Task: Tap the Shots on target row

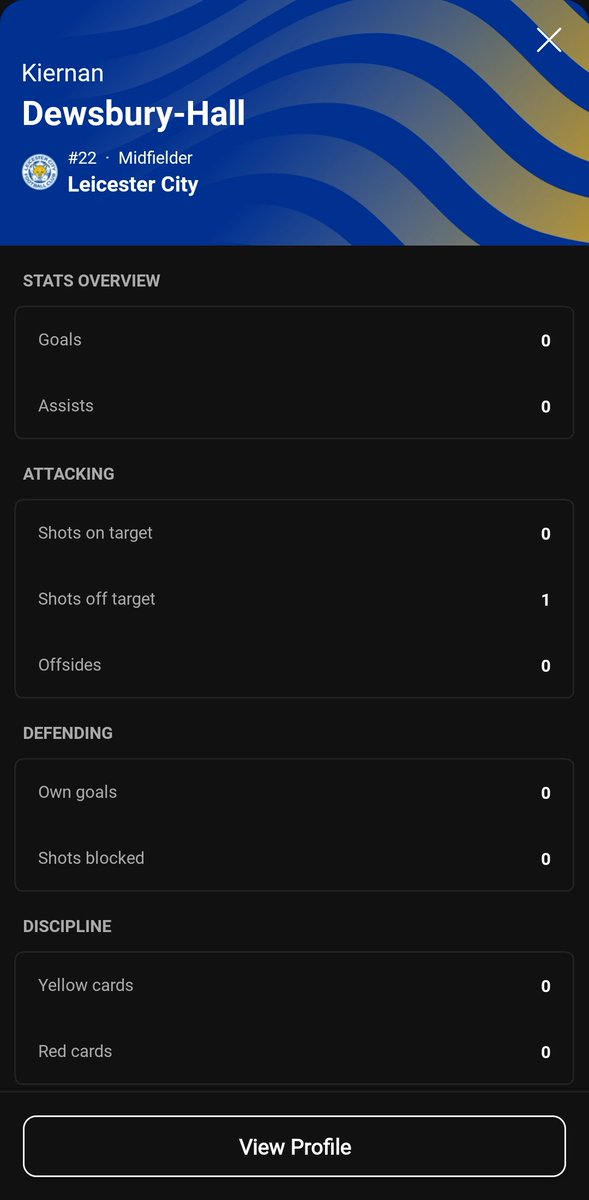Action: point(294,533)
